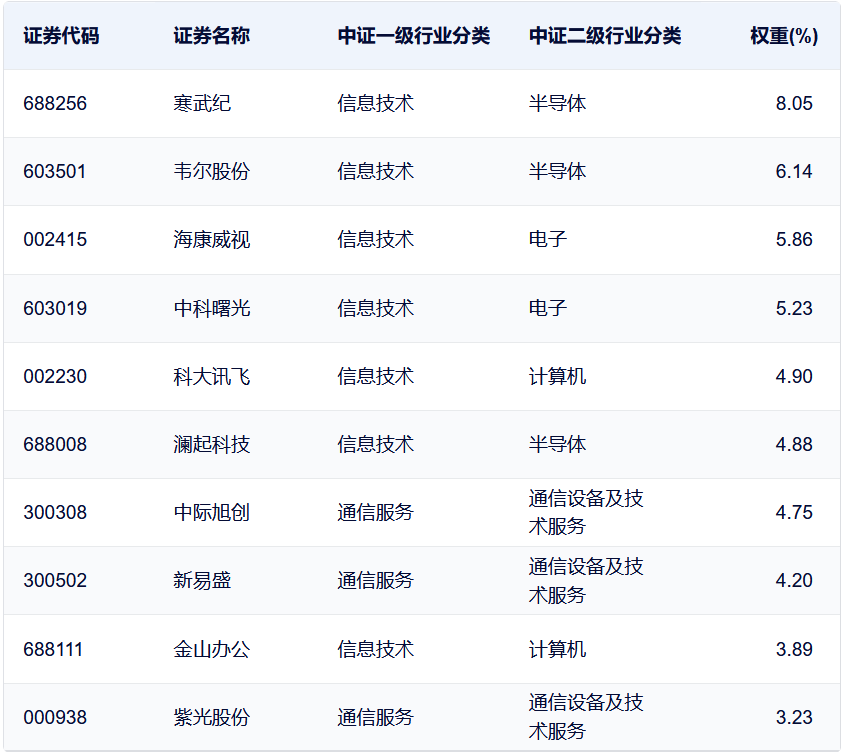Click 通信设备及技术服务 in the 中际旭创 row
Screen dimensions: 844x754
click(586, 512)
